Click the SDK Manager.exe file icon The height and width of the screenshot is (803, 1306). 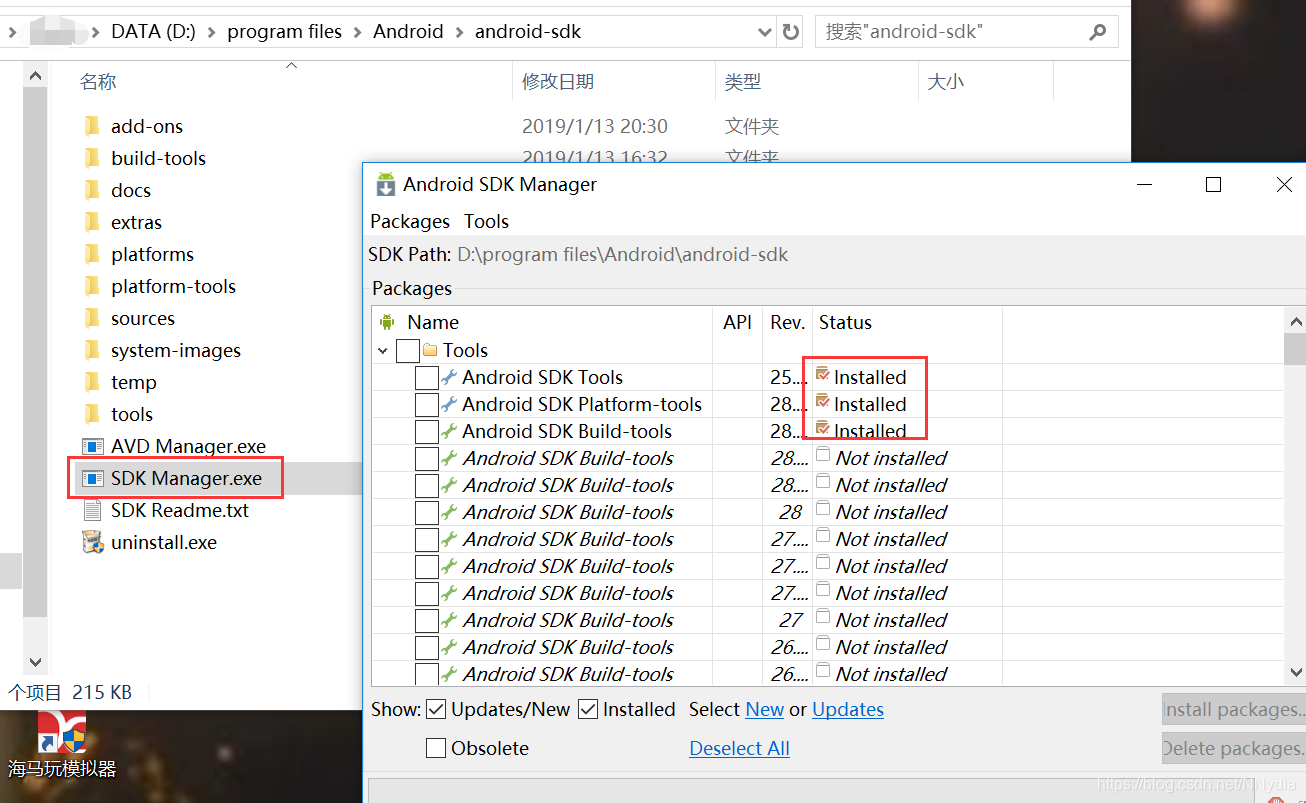tap(93, 478)
